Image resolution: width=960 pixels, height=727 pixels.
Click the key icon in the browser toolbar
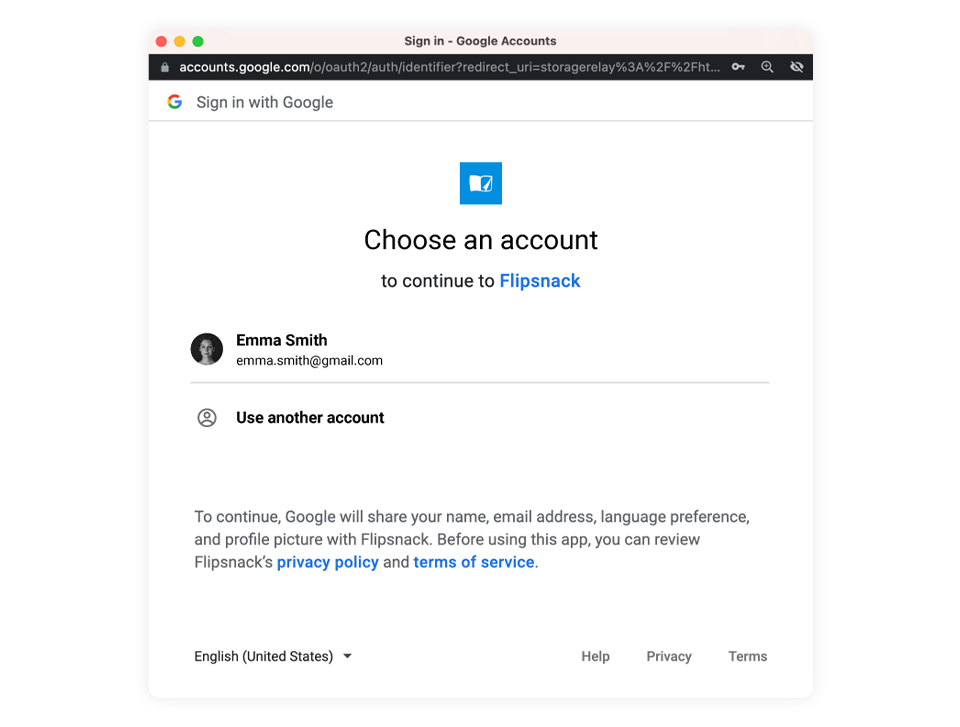(737, 66)
